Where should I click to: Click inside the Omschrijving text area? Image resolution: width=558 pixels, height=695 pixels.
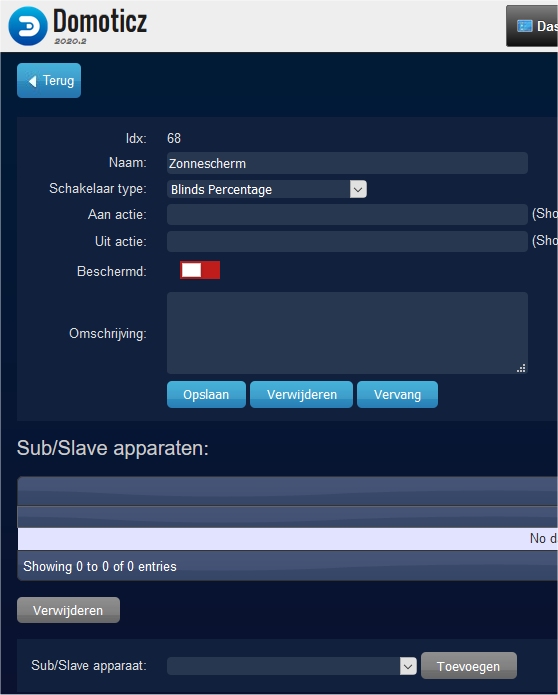(x=347, y=333)
